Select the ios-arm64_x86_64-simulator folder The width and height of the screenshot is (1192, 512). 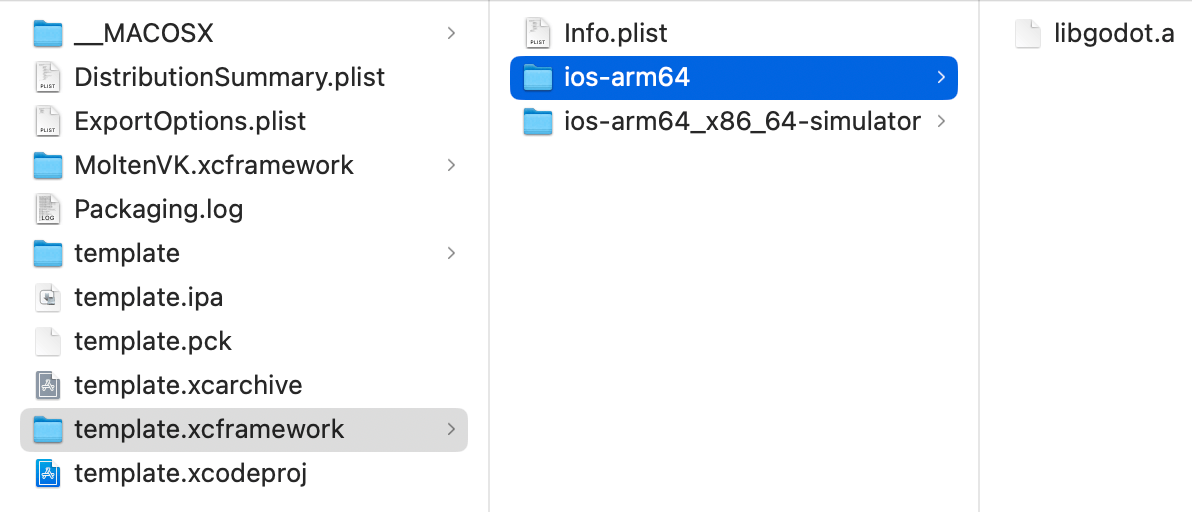click(x=734, y=122)
